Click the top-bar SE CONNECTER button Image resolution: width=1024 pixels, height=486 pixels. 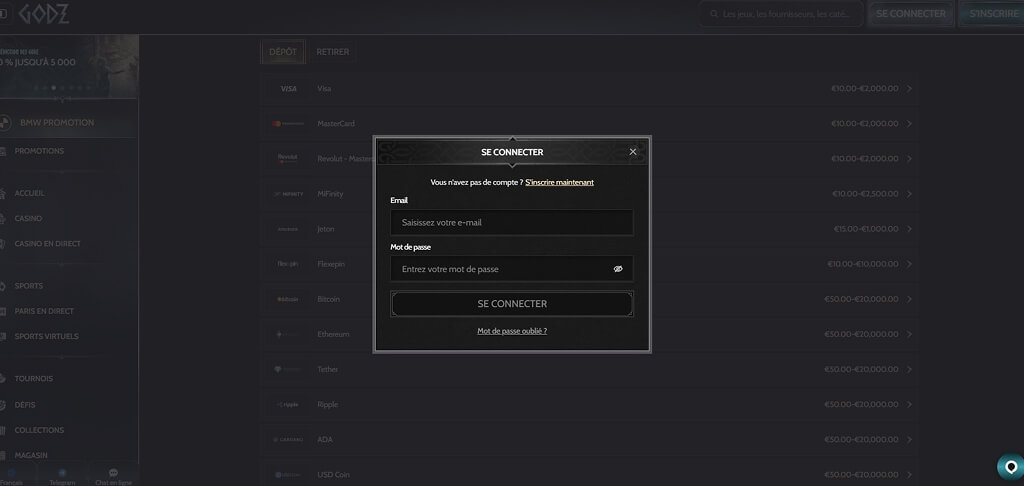[910, 14]
